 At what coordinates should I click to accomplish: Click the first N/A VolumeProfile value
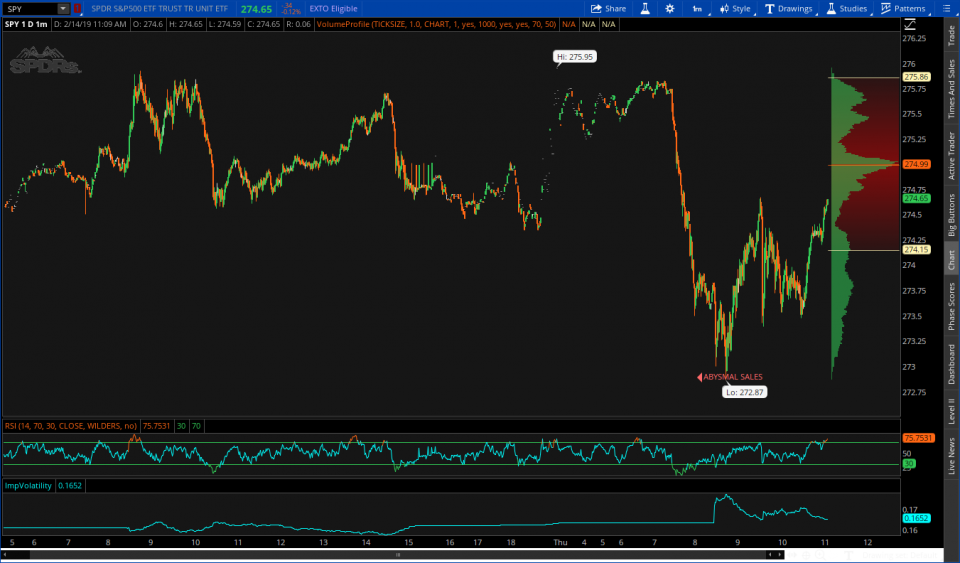[x=569, y=24]
